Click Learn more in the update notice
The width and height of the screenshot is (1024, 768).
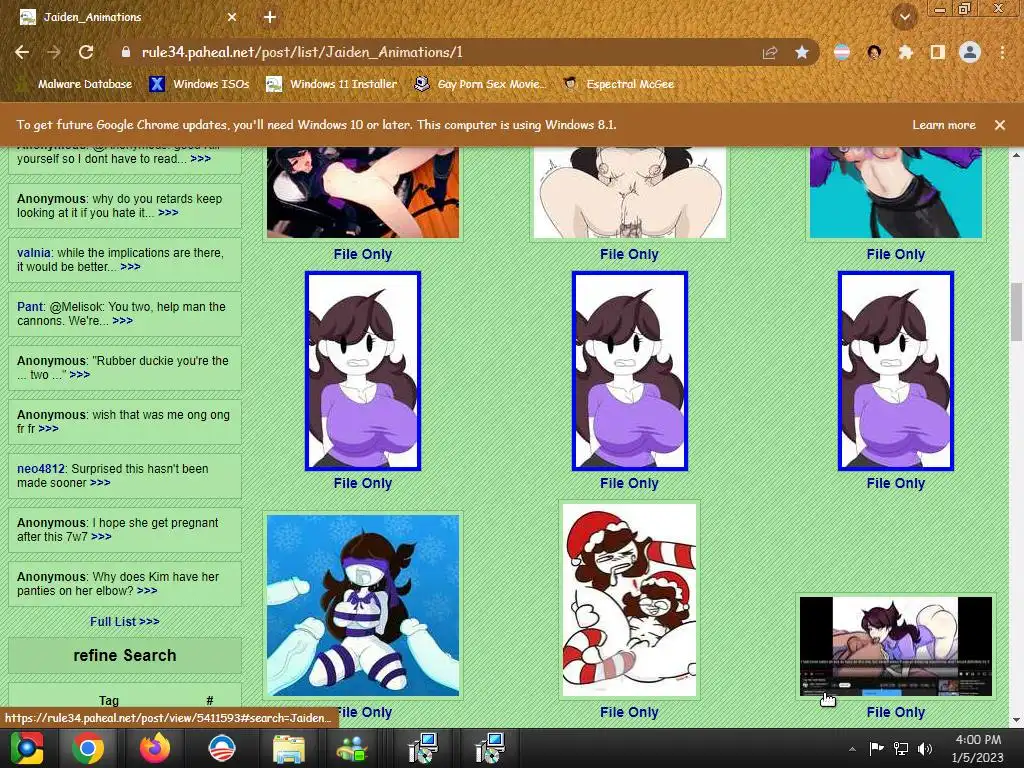coord(944,125)
